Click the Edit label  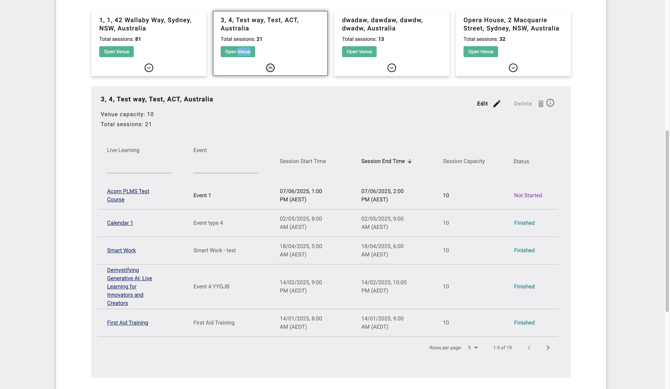[x=482, y=103]
